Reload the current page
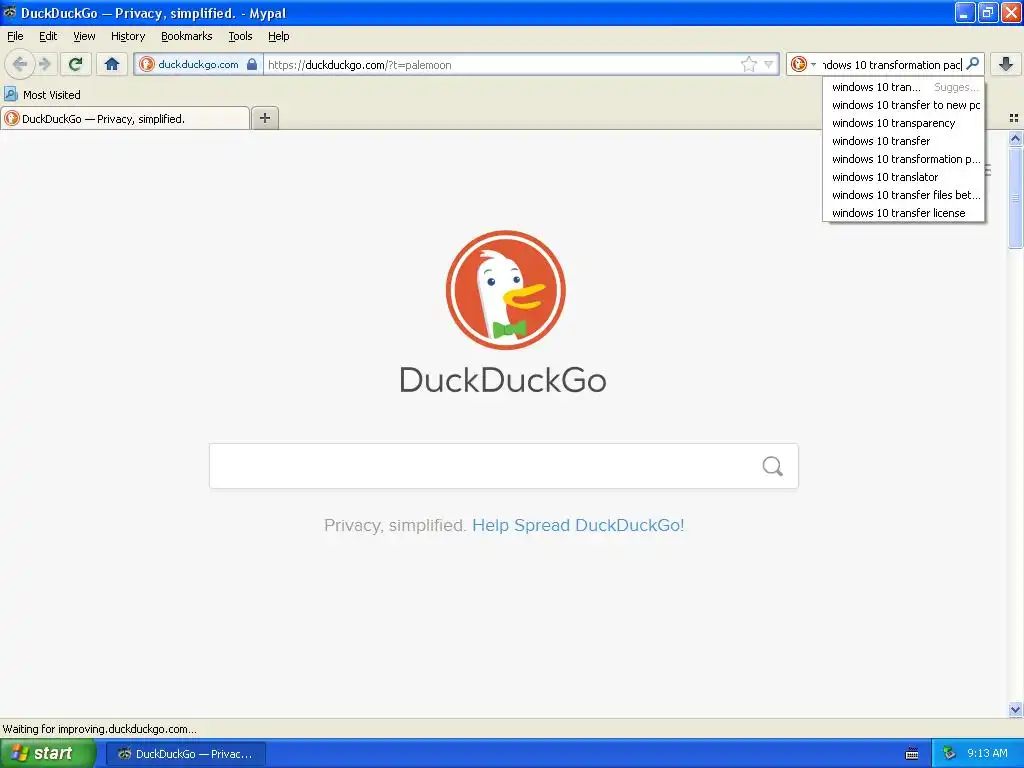The height and width of the screenshot is (768, 1024). pos(76,64)
